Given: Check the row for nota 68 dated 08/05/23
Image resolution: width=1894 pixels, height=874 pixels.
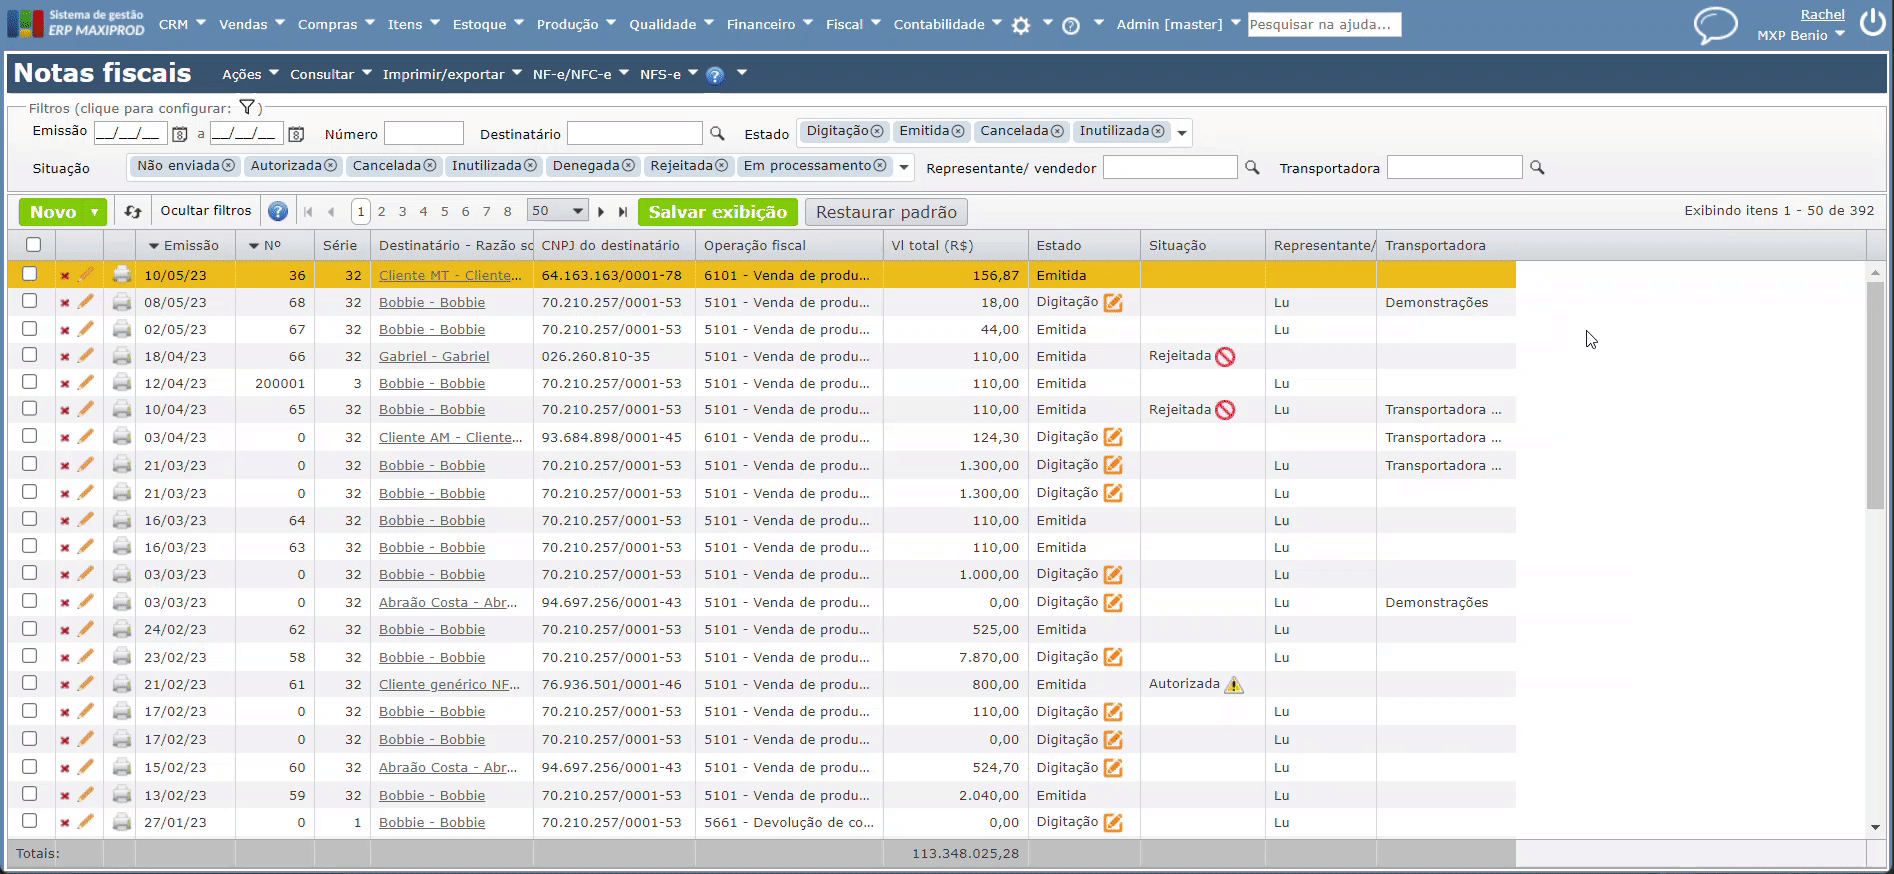Looking at the screenshot, I should pos(30,301).
